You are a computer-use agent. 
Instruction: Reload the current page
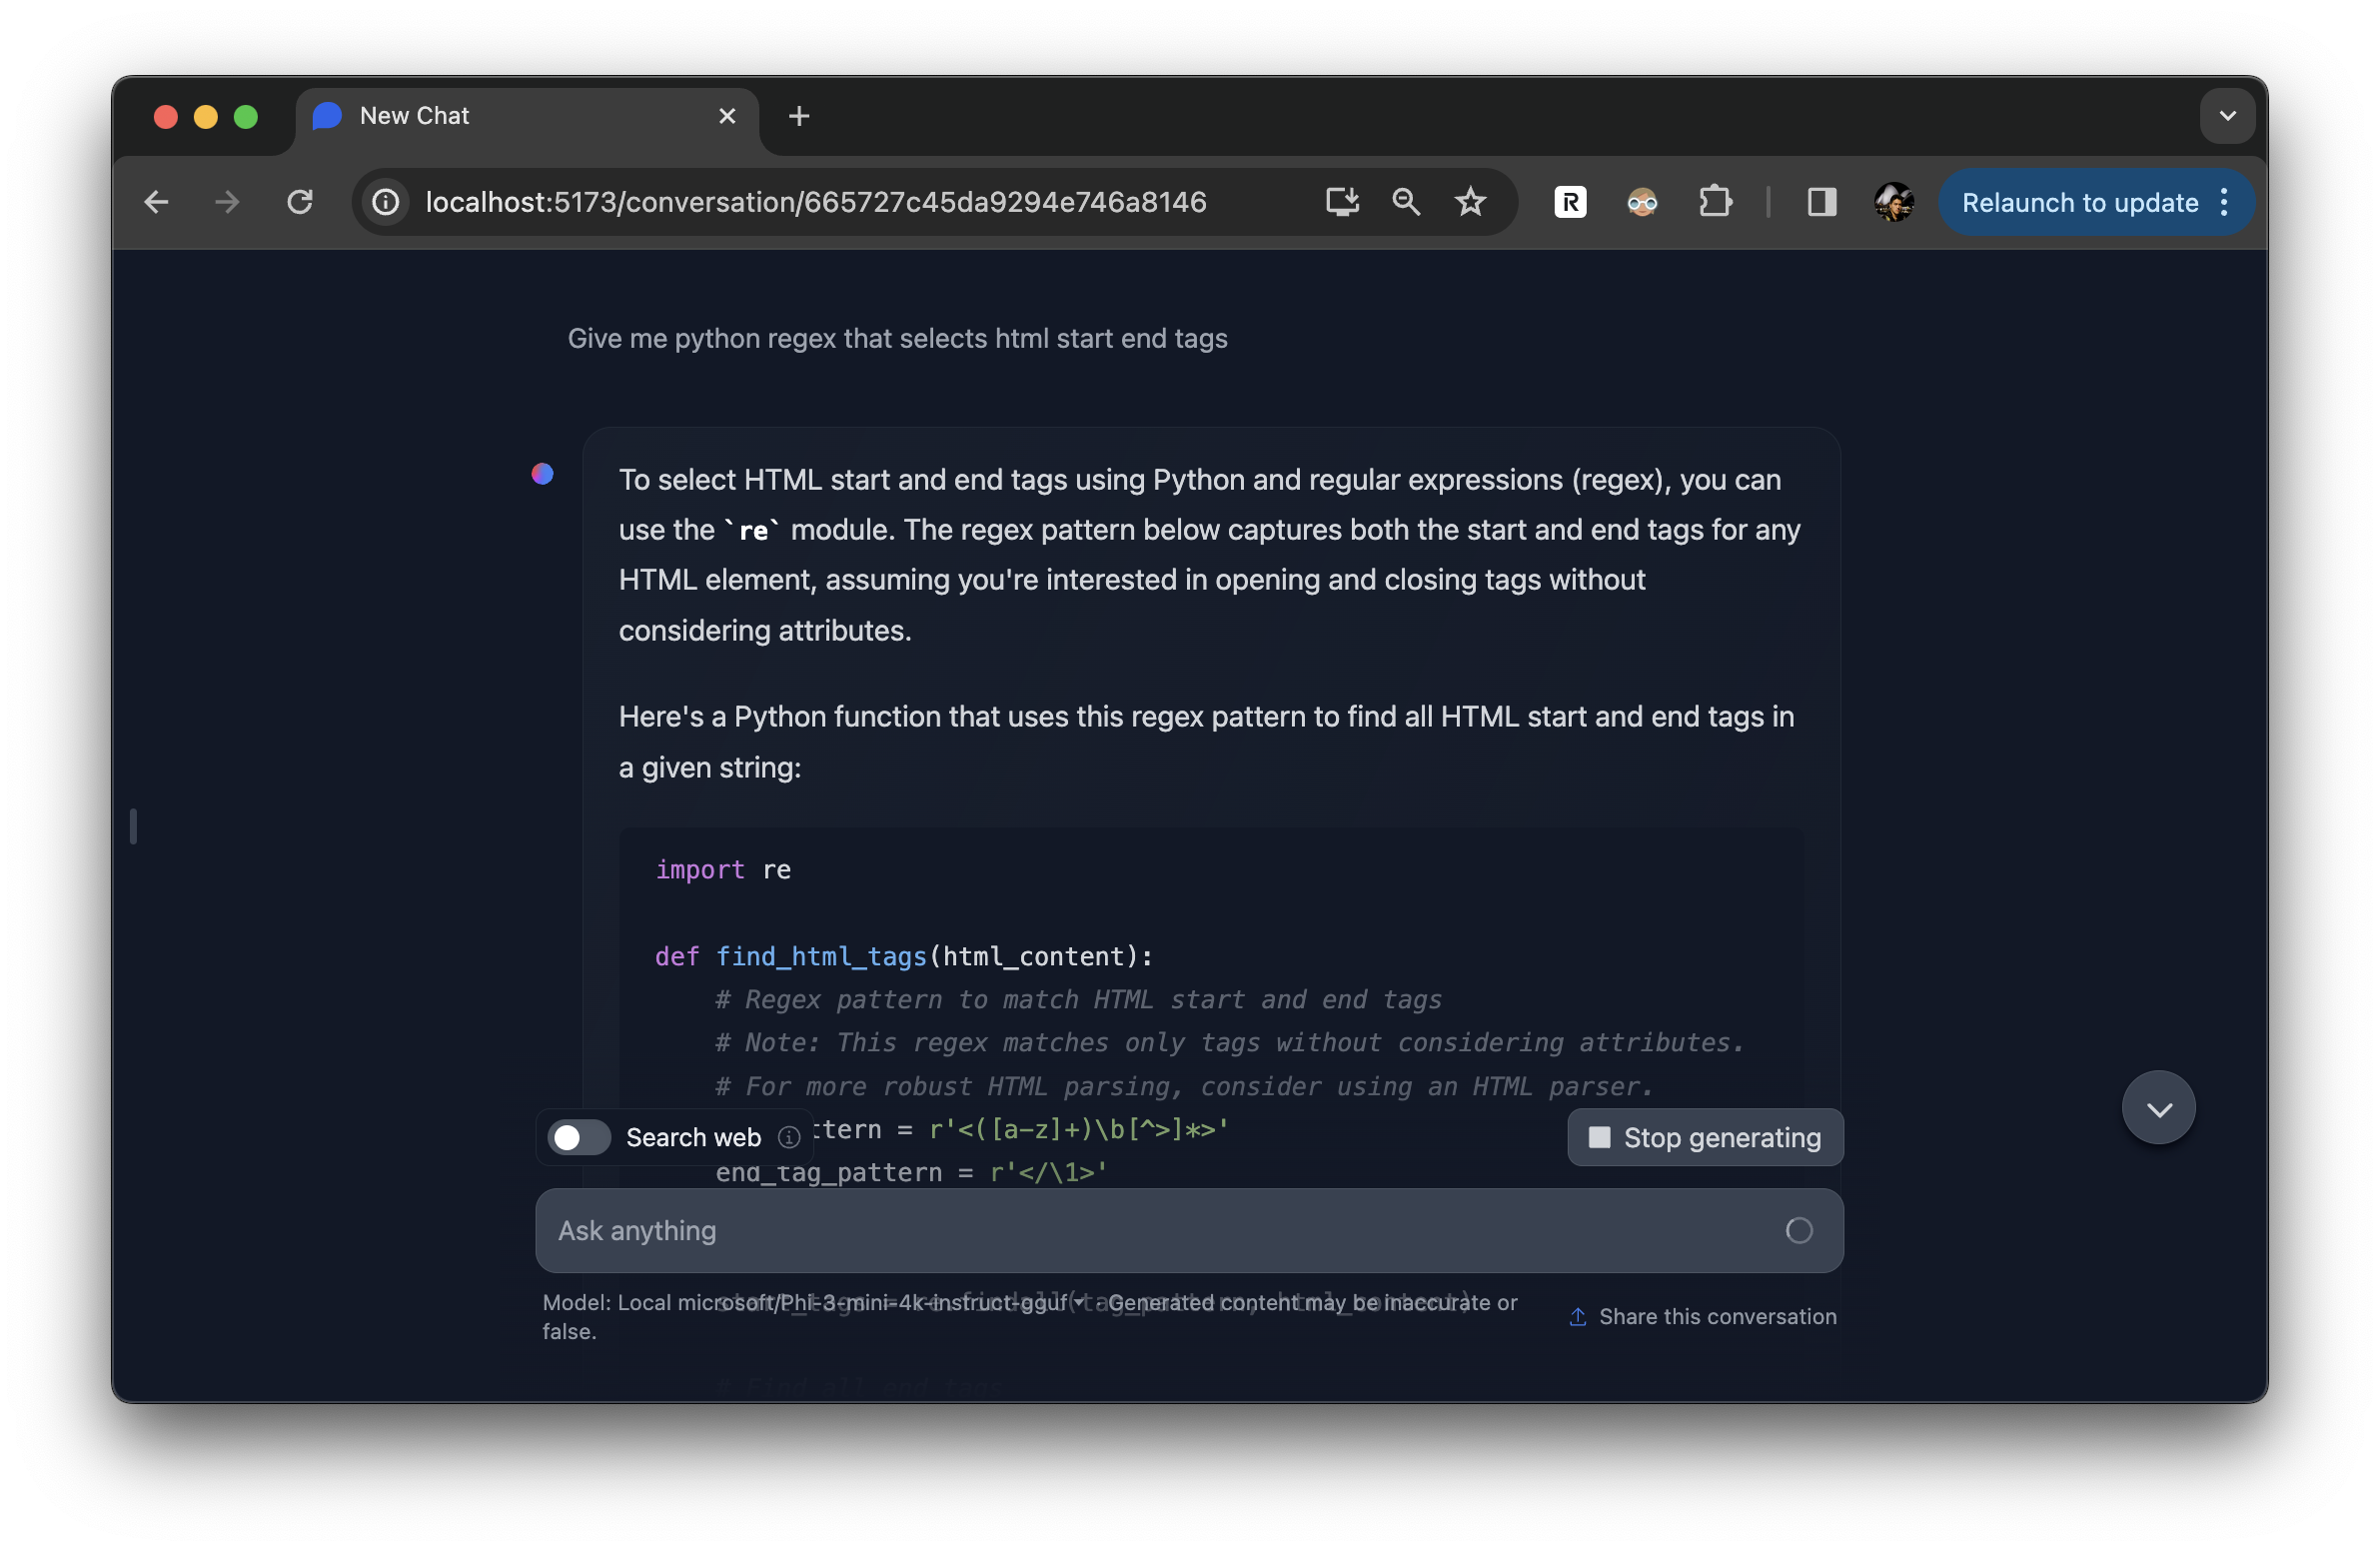coord(300,203)
